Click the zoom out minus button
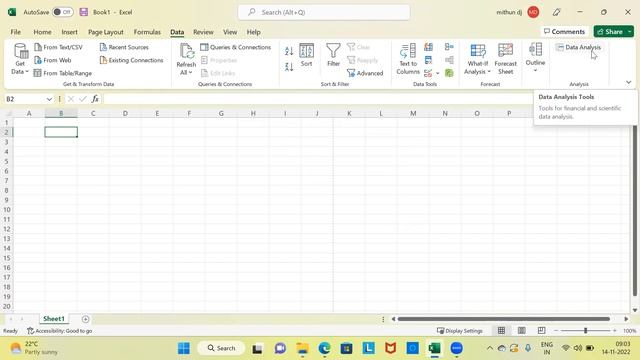This screenshot has height=360, width=640. (x=556, y=331)
